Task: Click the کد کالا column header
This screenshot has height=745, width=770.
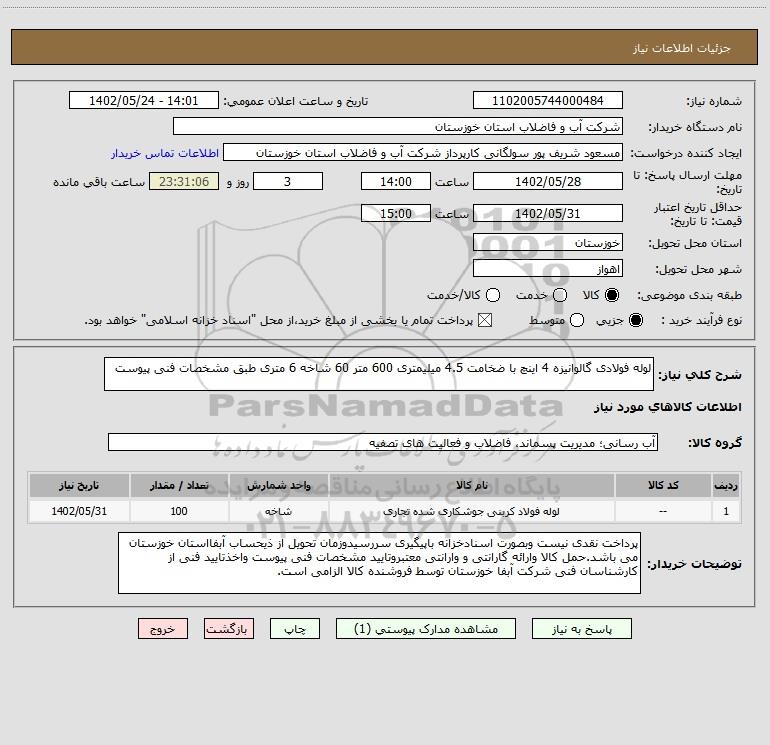Action: coord(663,485)
